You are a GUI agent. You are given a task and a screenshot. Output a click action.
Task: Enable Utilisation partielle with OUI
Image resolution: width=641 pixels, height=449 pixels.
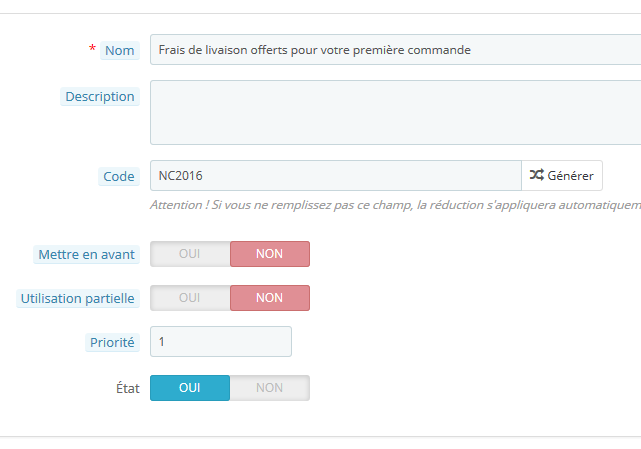coord(190,298)
